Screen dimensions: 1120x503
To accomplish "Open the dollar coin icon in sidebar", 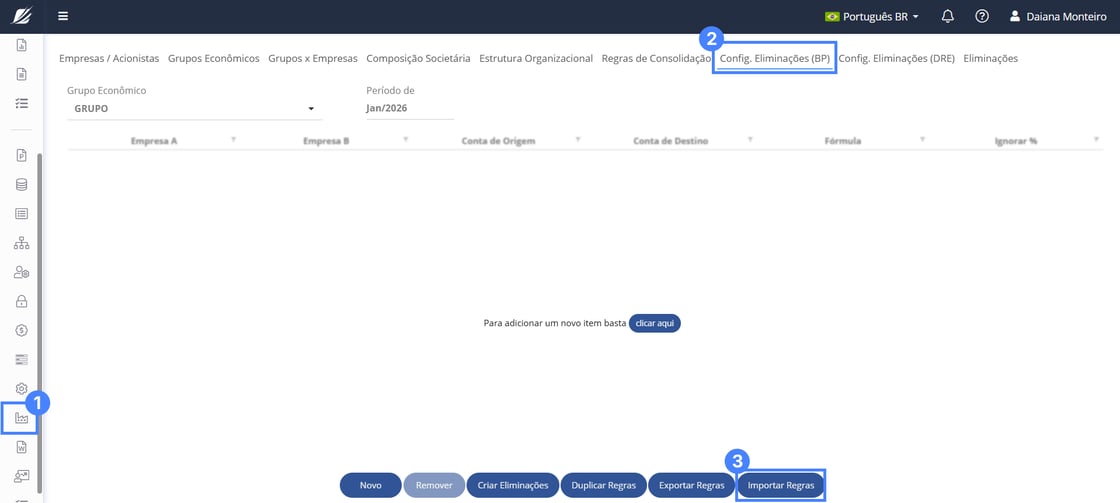I will click(x=21, y=330).
